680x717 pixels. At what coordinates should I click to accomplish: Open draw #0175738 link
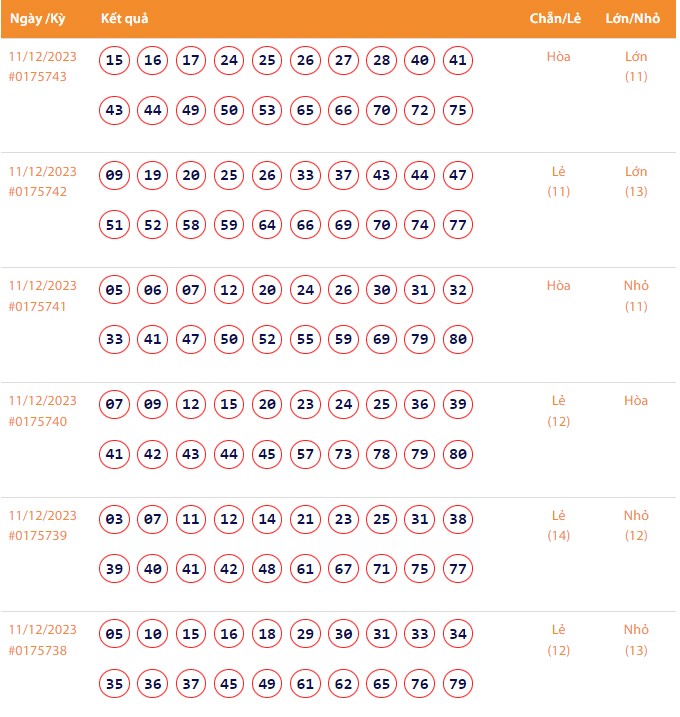point(37,651)
